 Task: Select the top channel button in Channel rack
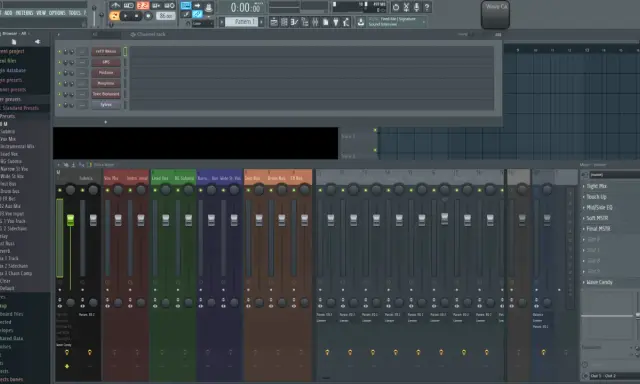click(x=106, y=51)
